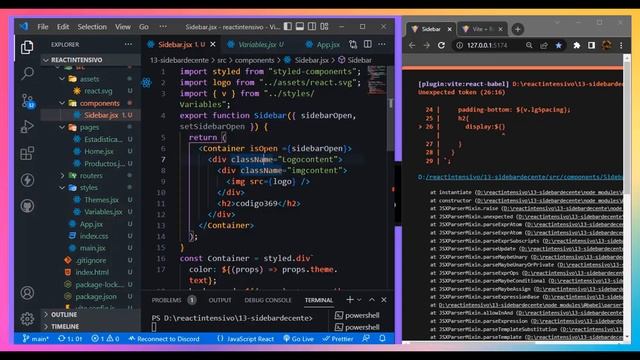Viewport: 640px width, 360px height.
Task: Open the browser side panel icon
Action: pos(591,45)
